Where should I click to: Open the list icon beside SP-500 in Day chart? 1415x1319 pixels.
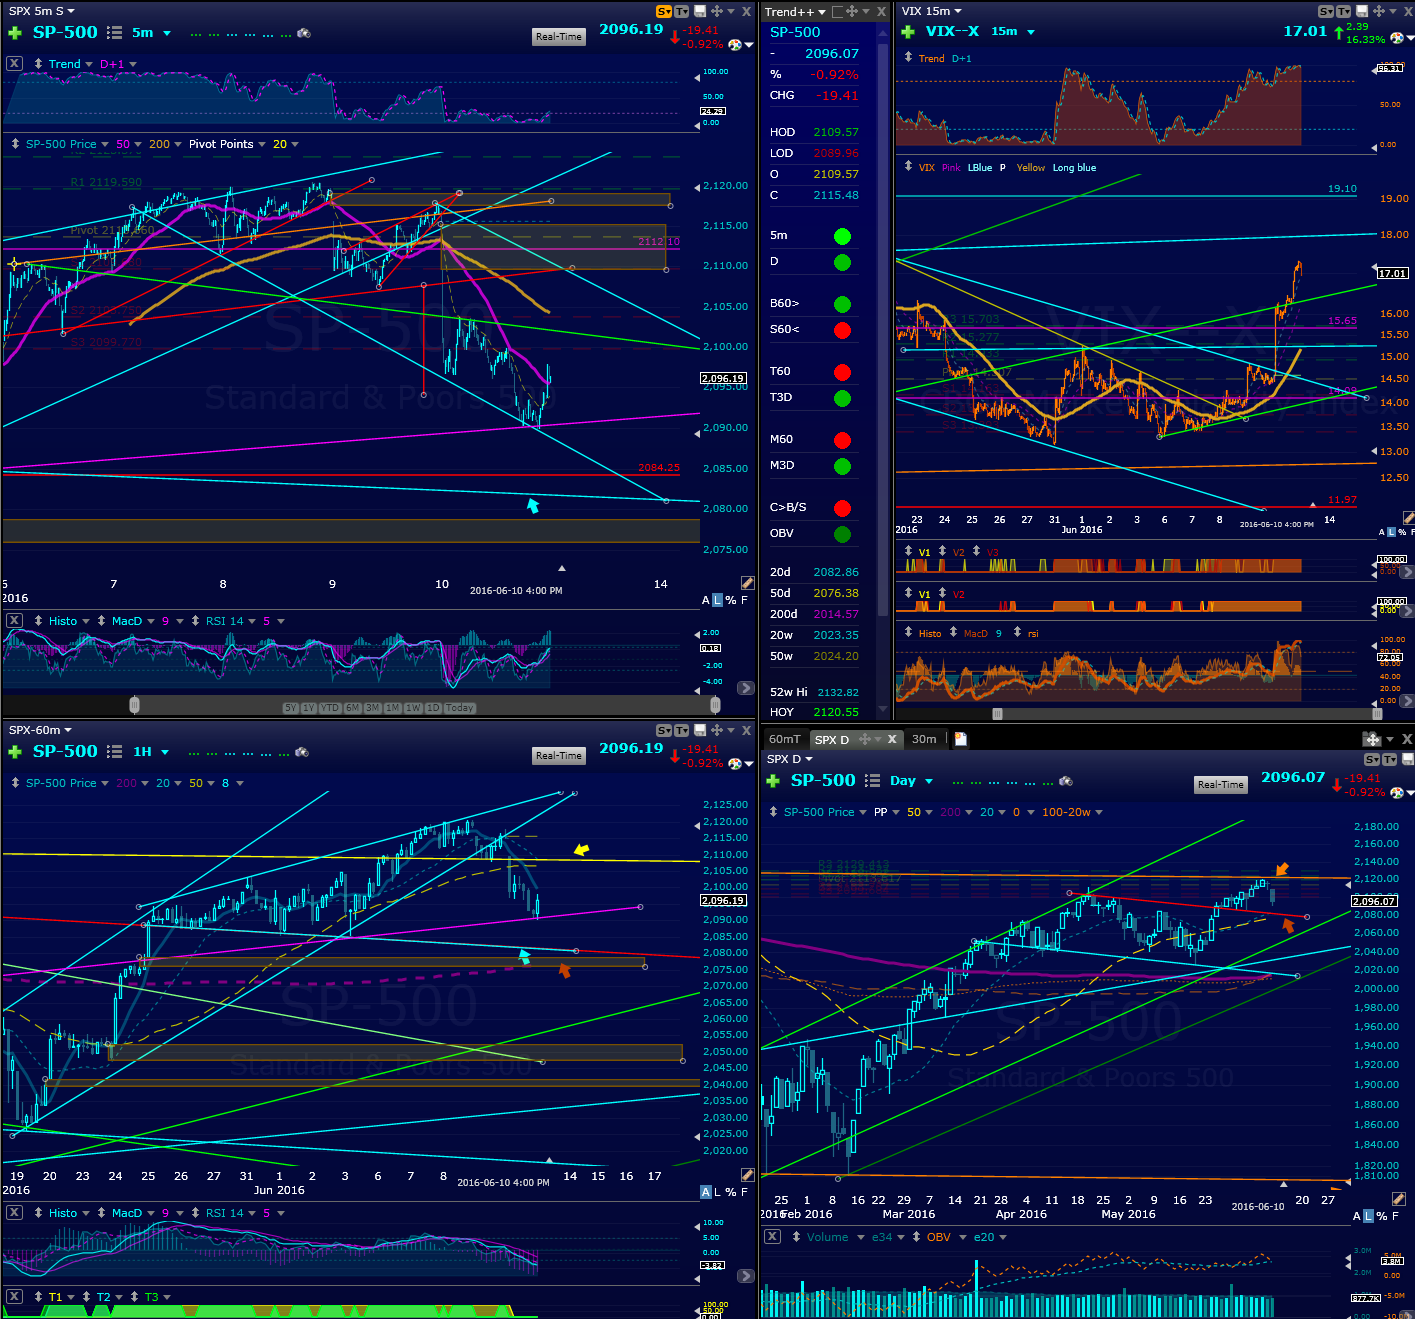(873, 781)
